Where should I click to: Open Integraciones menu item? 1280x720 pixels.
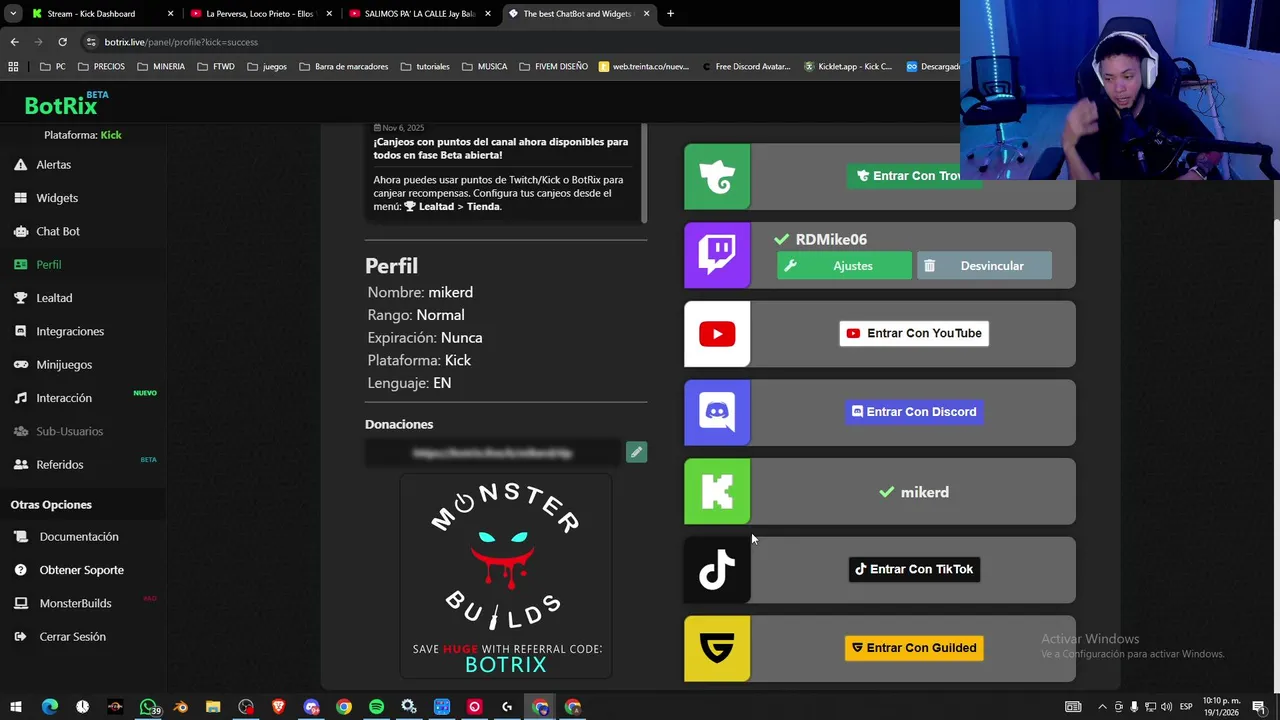point(70,331)
